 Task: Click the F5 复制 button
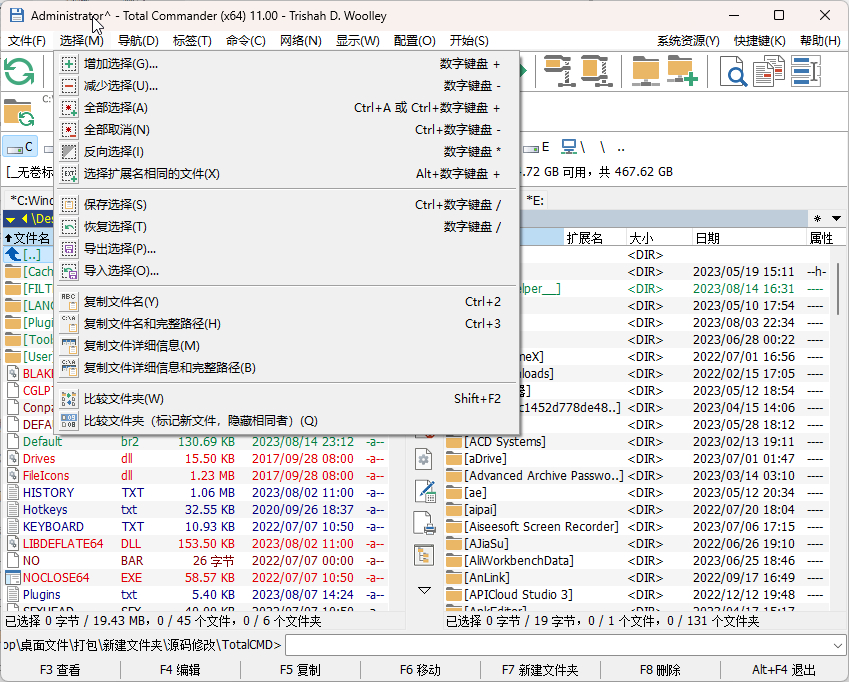click(301, 670)
